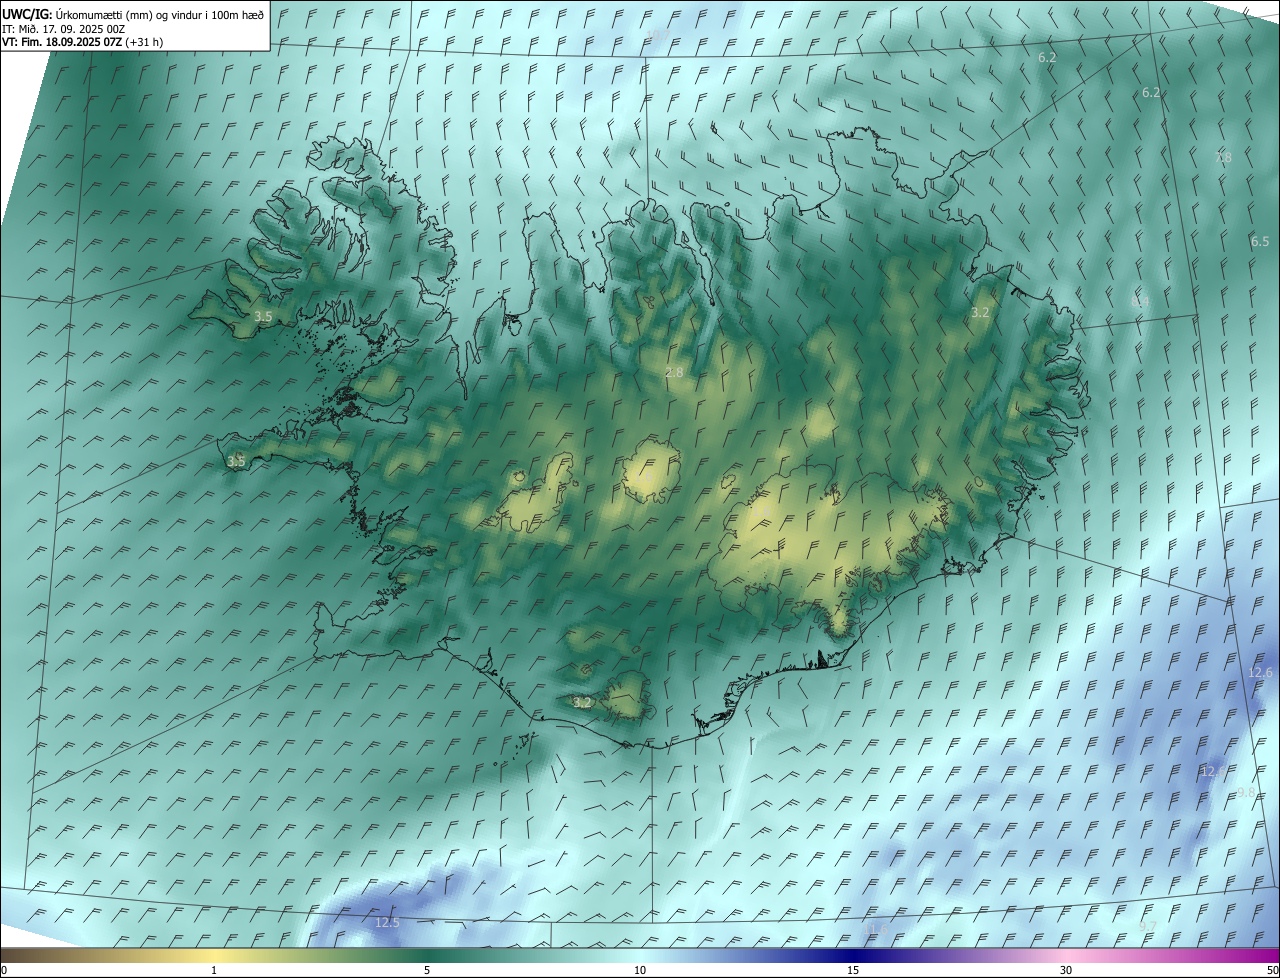Click the 9.7 value label
1280x978 pixels.
click(1147, 927)
